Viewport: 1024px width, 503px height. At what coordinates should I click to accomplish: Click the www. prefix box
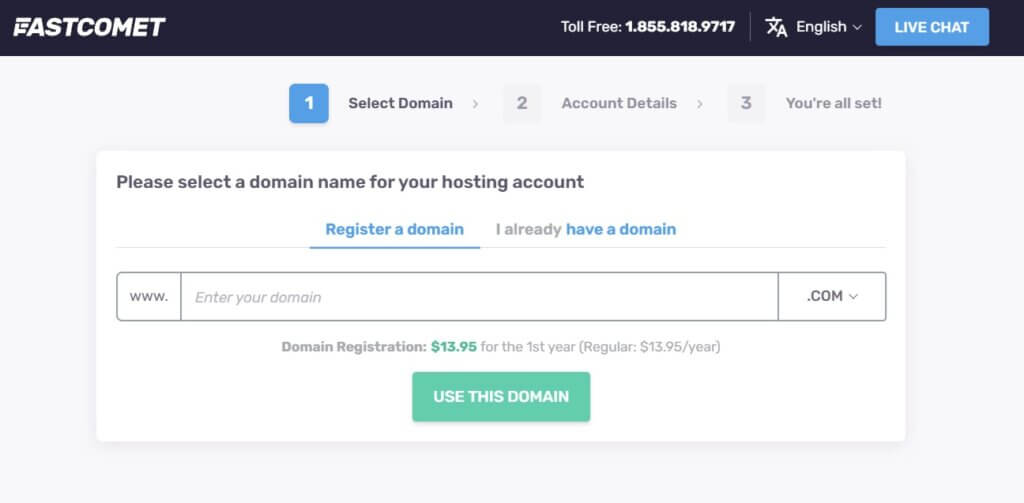click(149, 297)
